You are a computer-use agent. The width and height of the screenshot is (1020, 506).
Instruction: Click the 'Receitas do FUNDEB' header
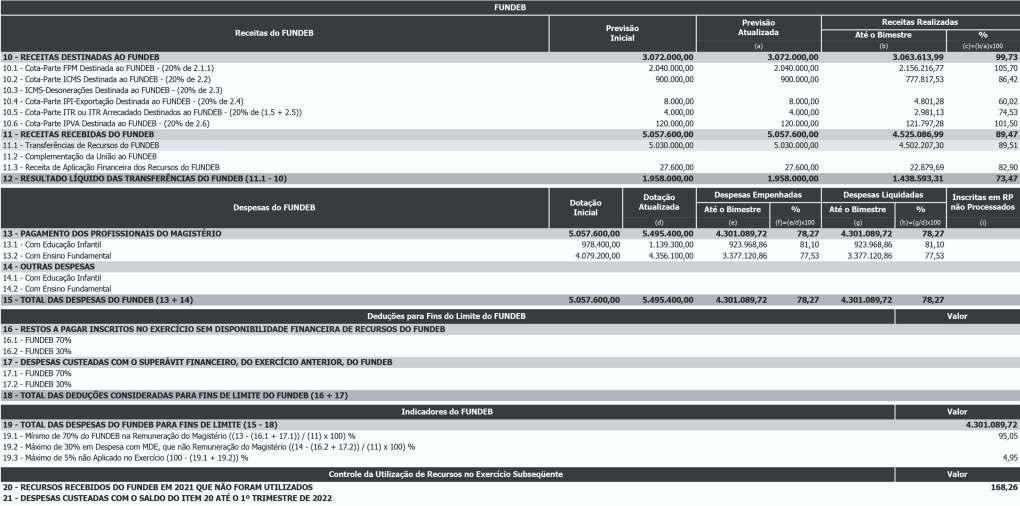(x=274, y=33)
